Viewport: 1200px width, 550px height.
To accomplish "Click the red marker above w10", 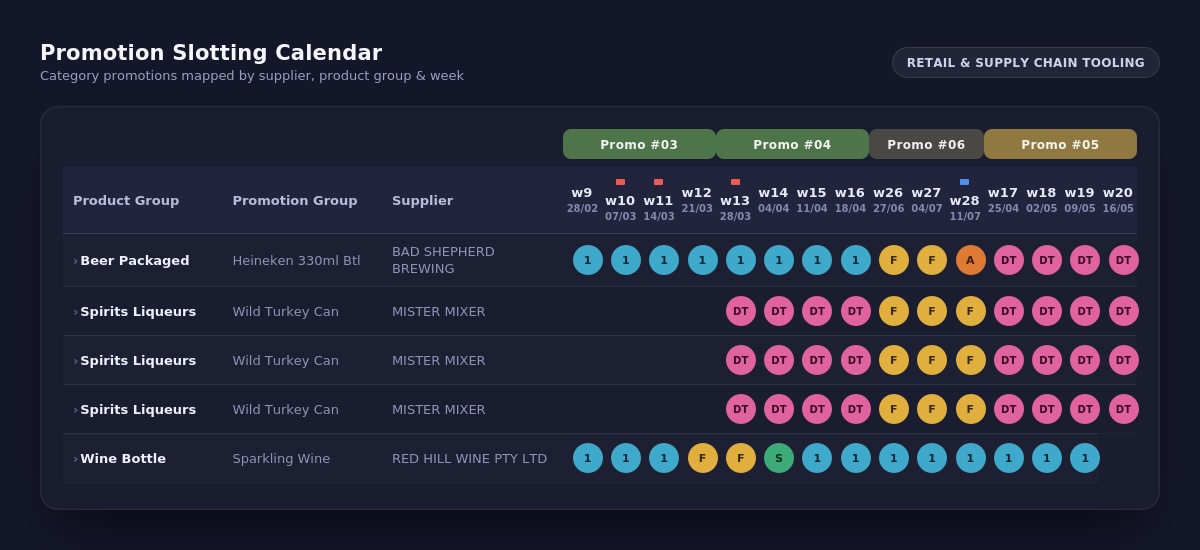I will pos(620,182).
